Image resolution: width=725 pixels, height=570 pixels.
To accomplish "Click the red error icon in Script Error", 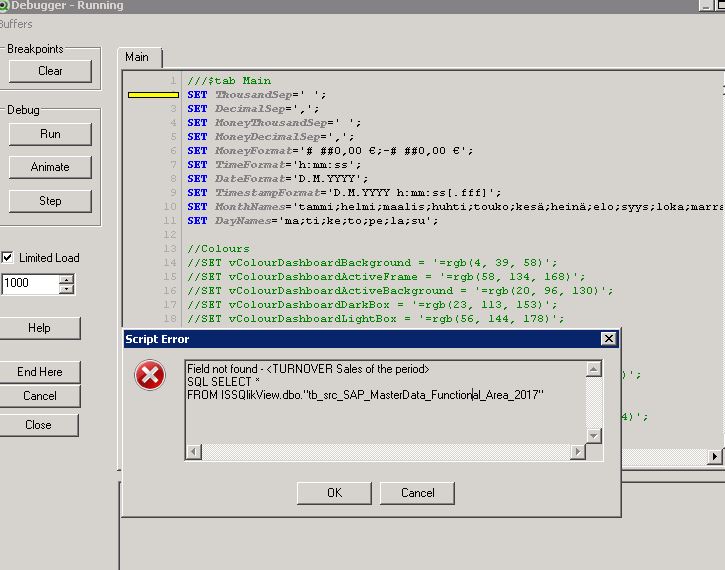I will point(150,375).
